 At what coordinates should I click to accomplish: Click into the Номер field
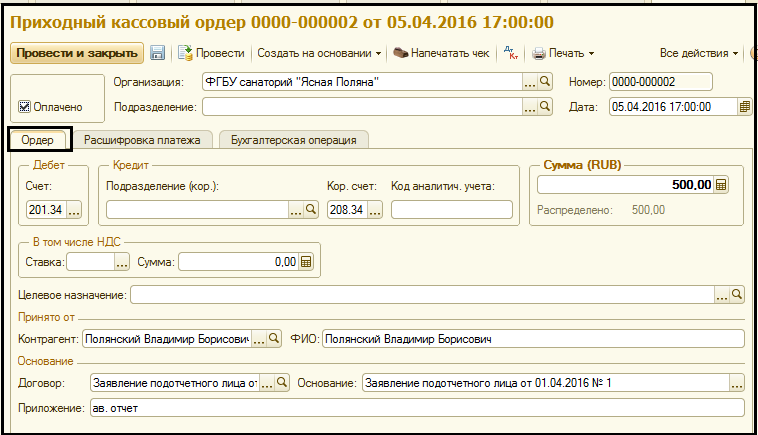coord(661,82)
